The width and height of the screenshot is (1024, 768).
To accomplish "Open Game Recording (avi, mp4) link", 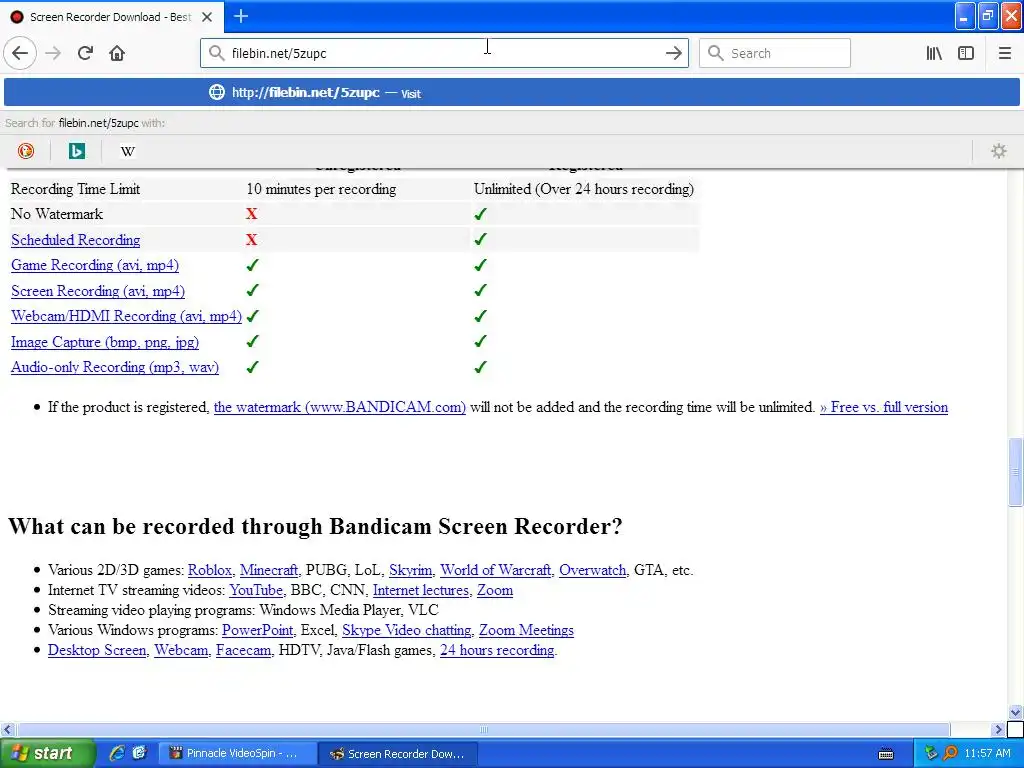I will 95,266.
